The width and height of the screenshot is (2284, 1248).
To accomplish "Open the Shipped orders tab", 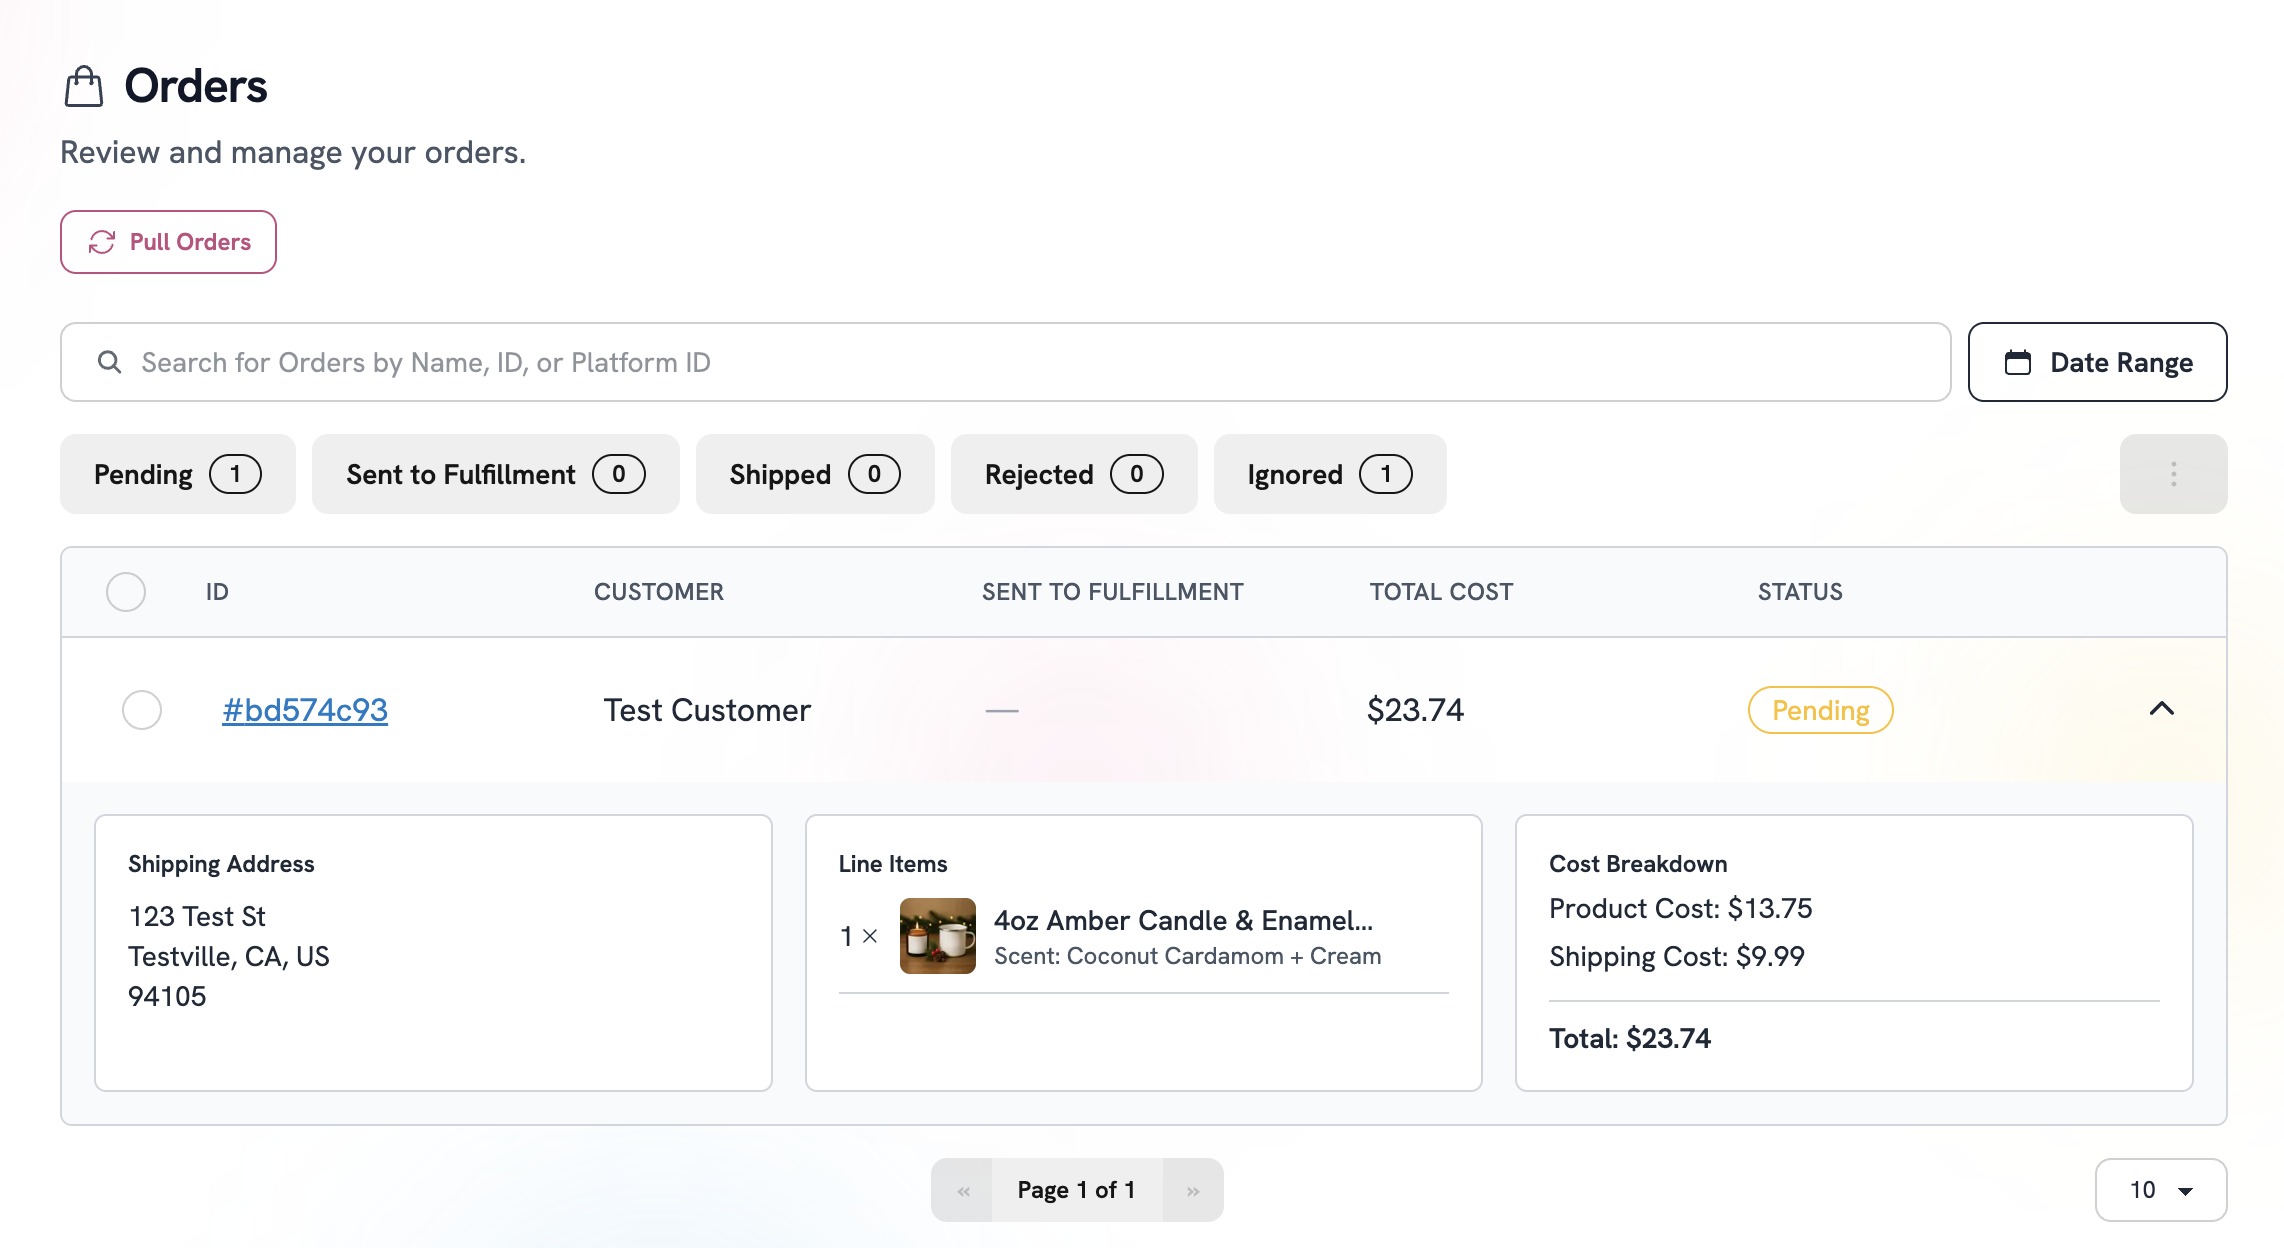I will coord(814,474).
